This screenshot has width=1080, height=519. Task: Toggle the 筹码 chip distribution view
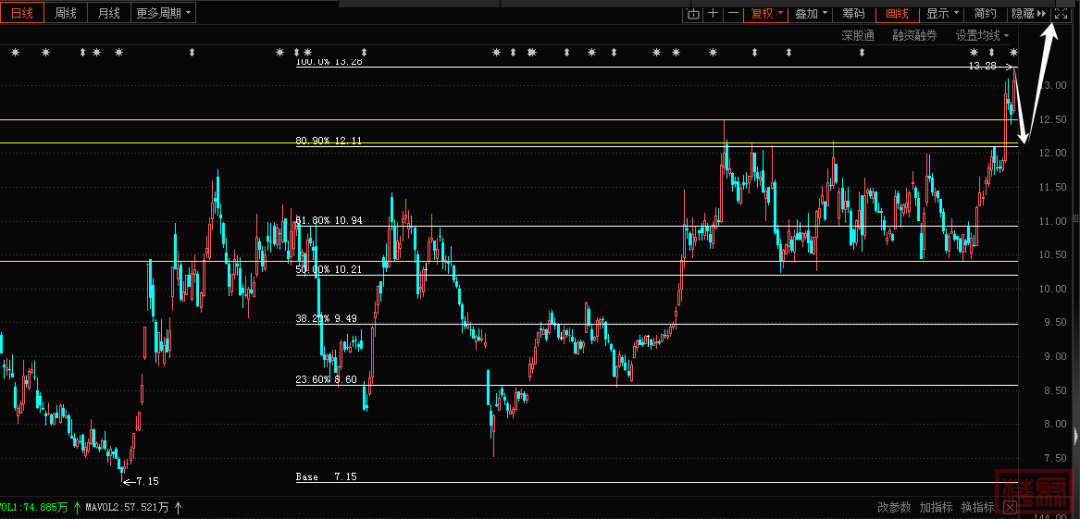[x=853, y=13]
